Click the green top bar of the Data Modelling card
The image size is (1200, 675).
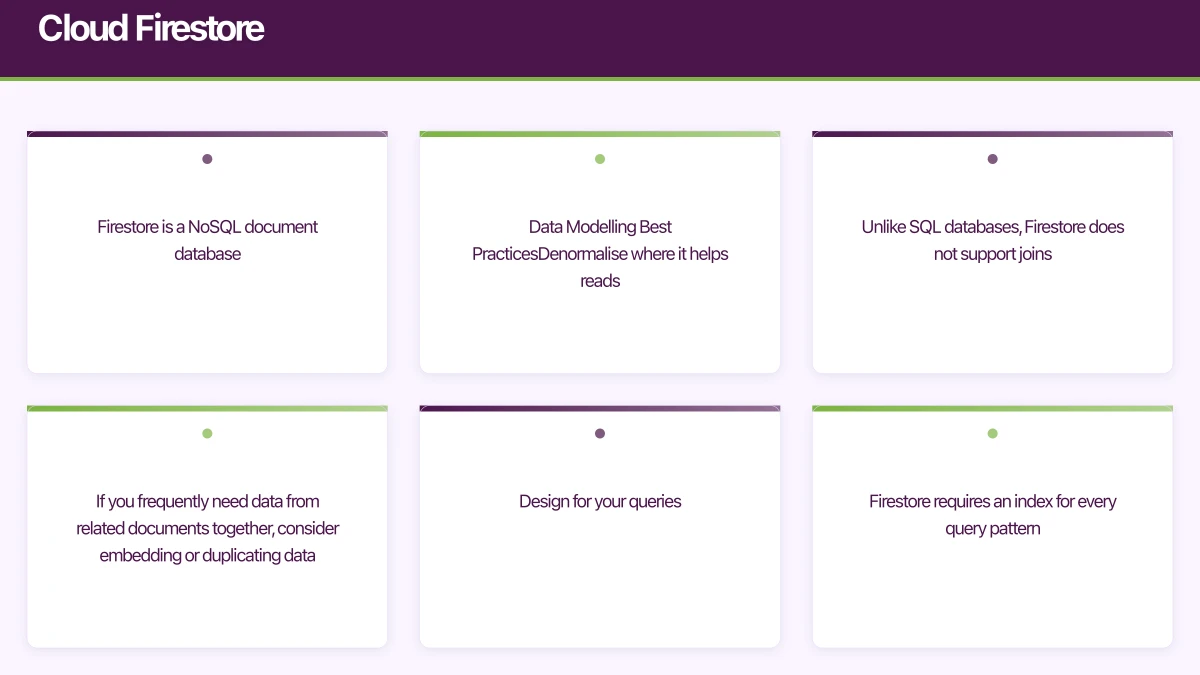(600, 134)
